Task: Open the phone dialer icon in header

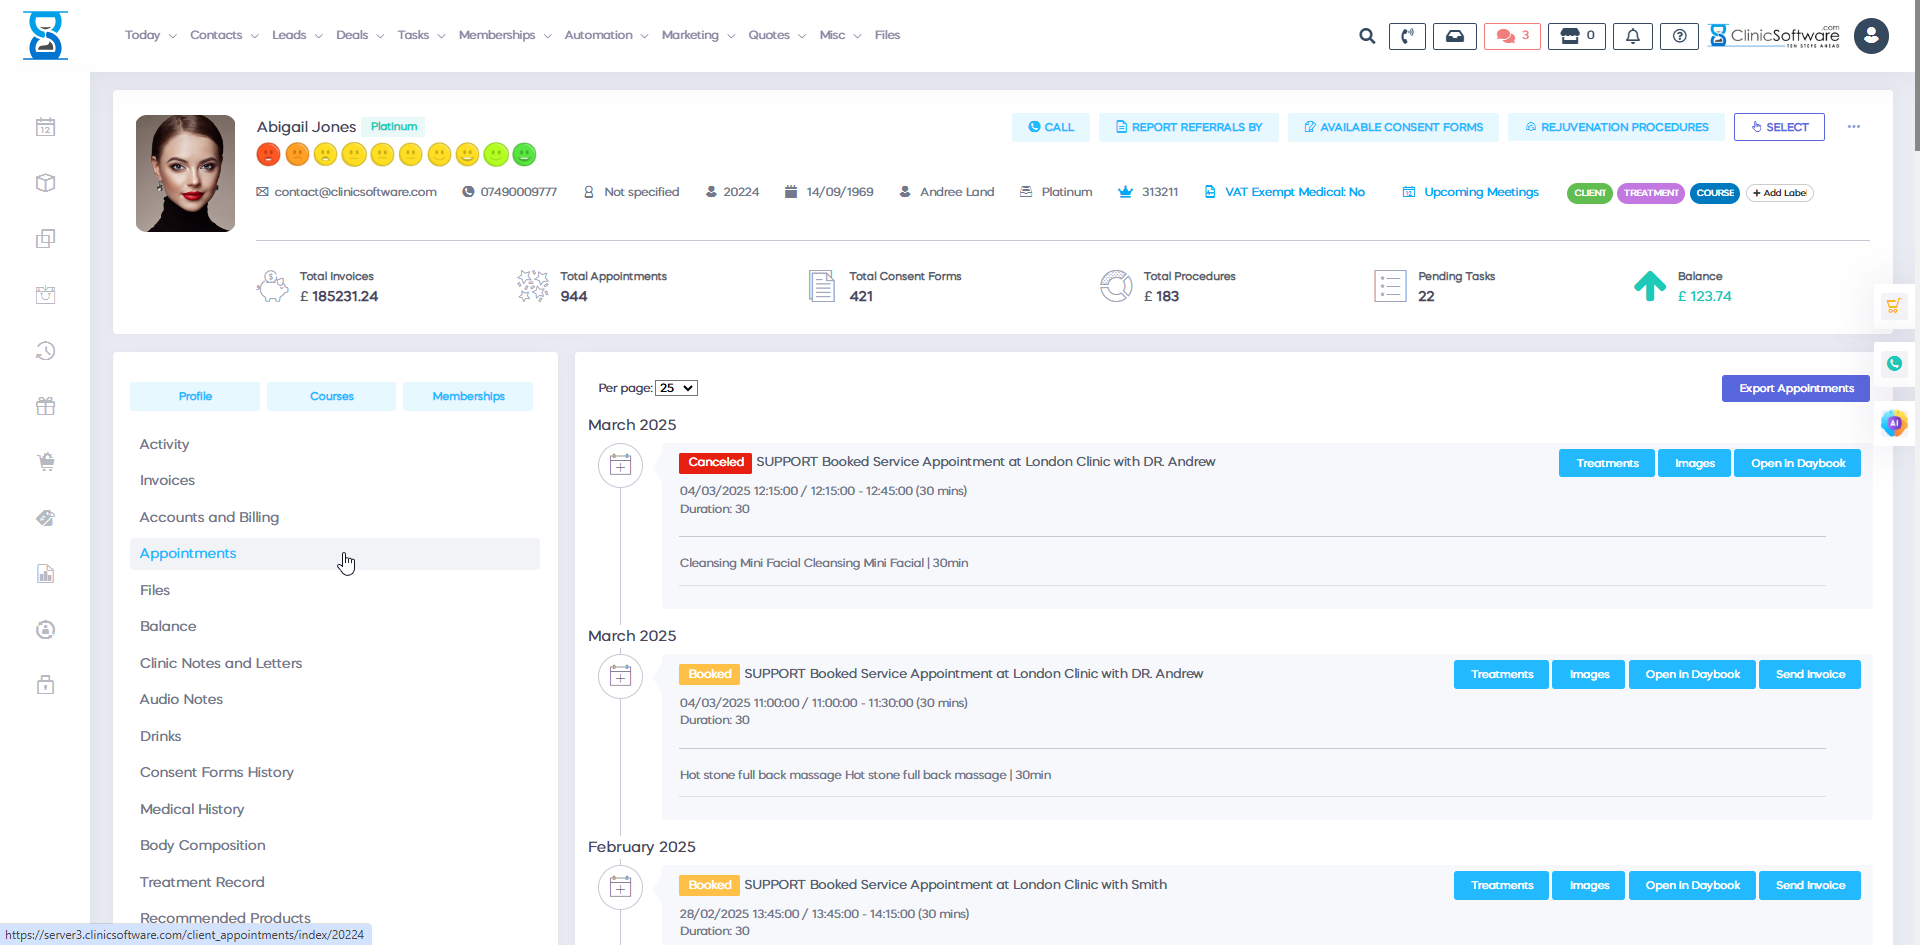Action: (x=1406, y=36)
